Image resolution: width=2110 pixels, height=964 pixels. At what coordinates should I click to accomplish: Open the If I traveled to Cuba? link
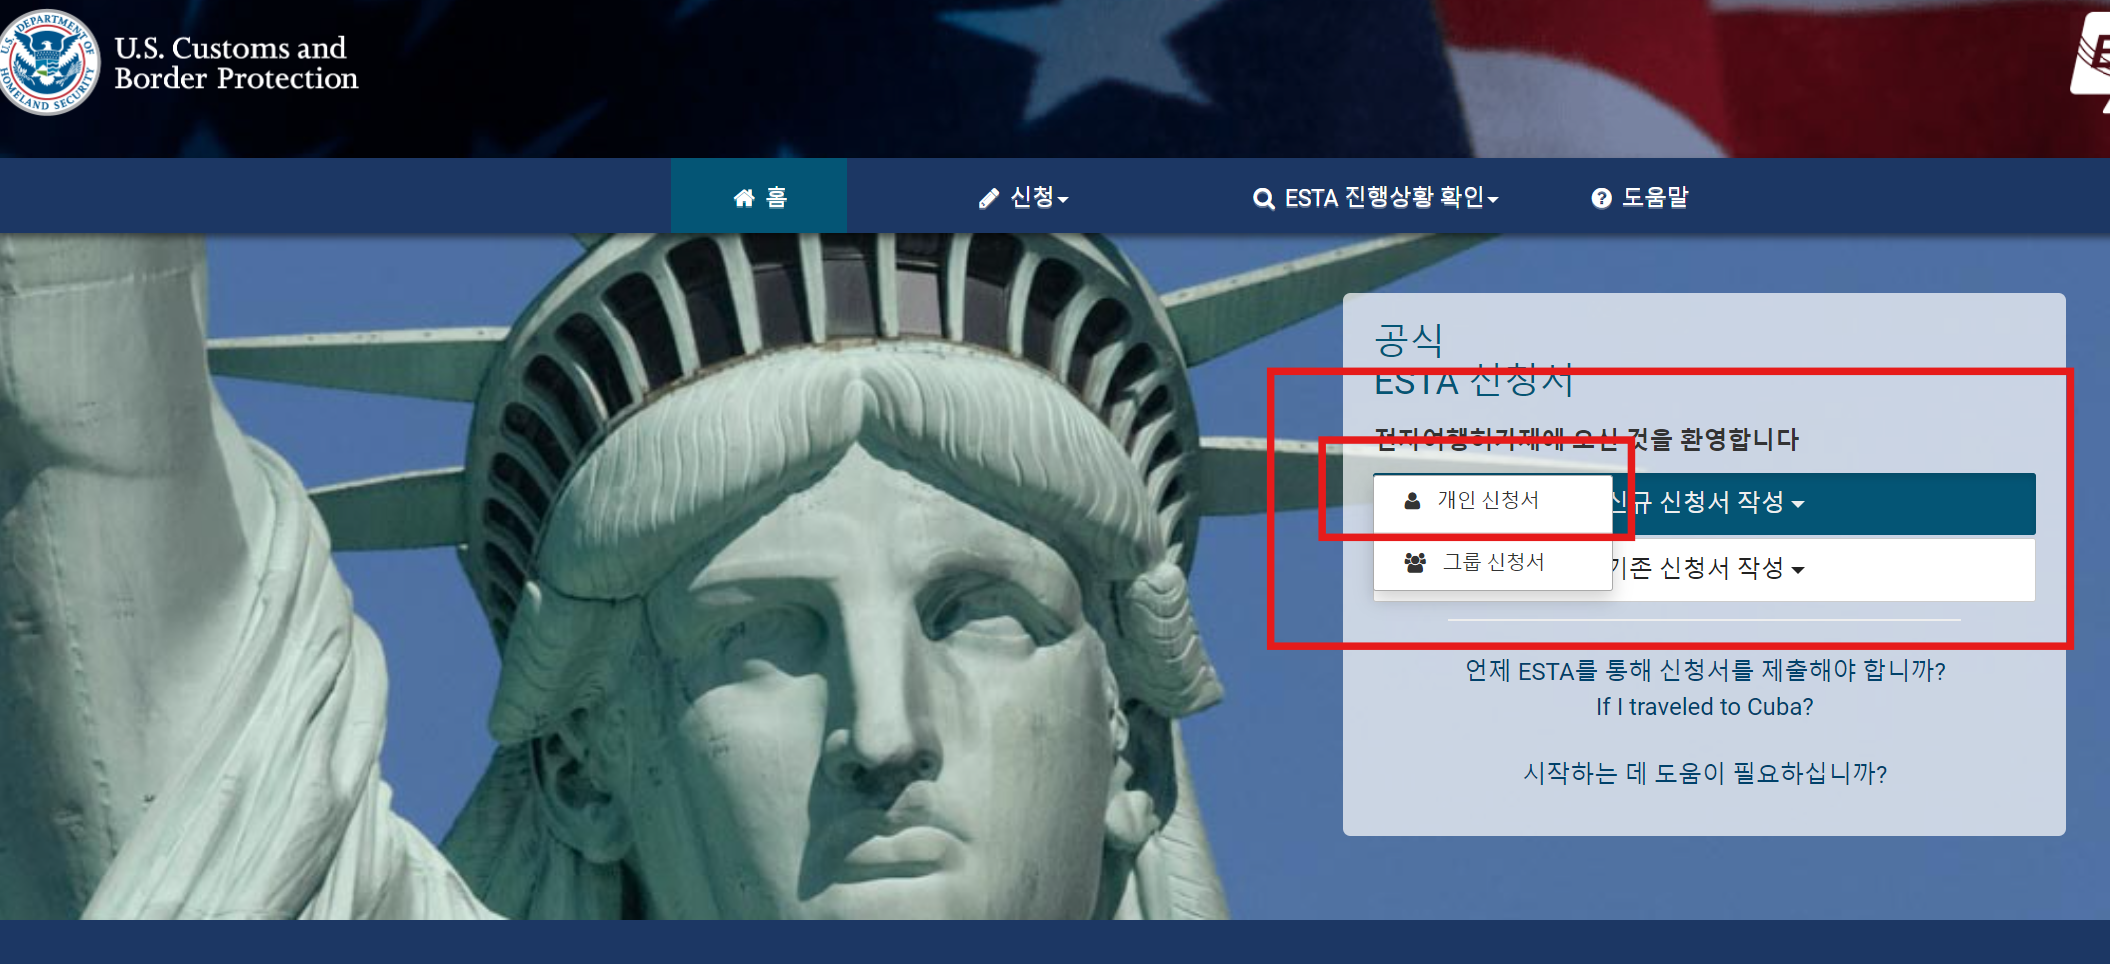[1705, 707]
